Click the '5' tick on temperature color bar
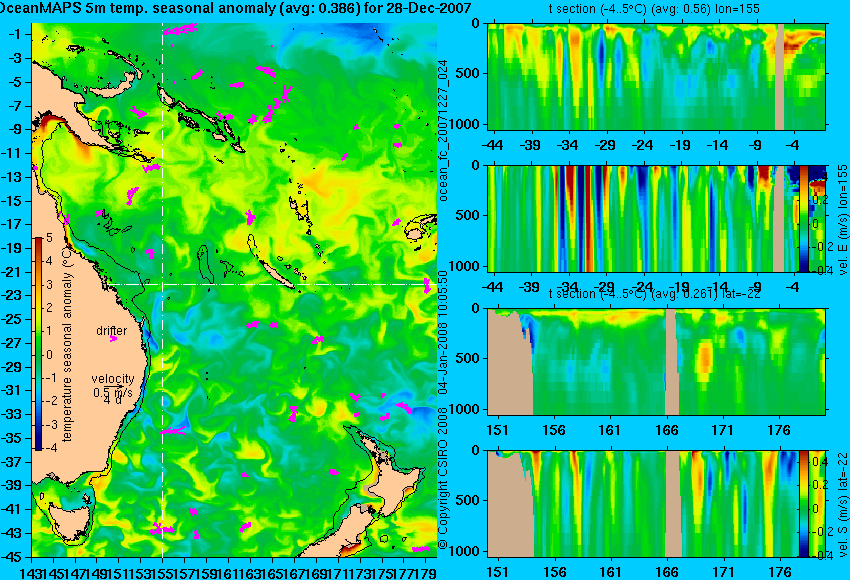The image size is (850, 580). (49, 238)
